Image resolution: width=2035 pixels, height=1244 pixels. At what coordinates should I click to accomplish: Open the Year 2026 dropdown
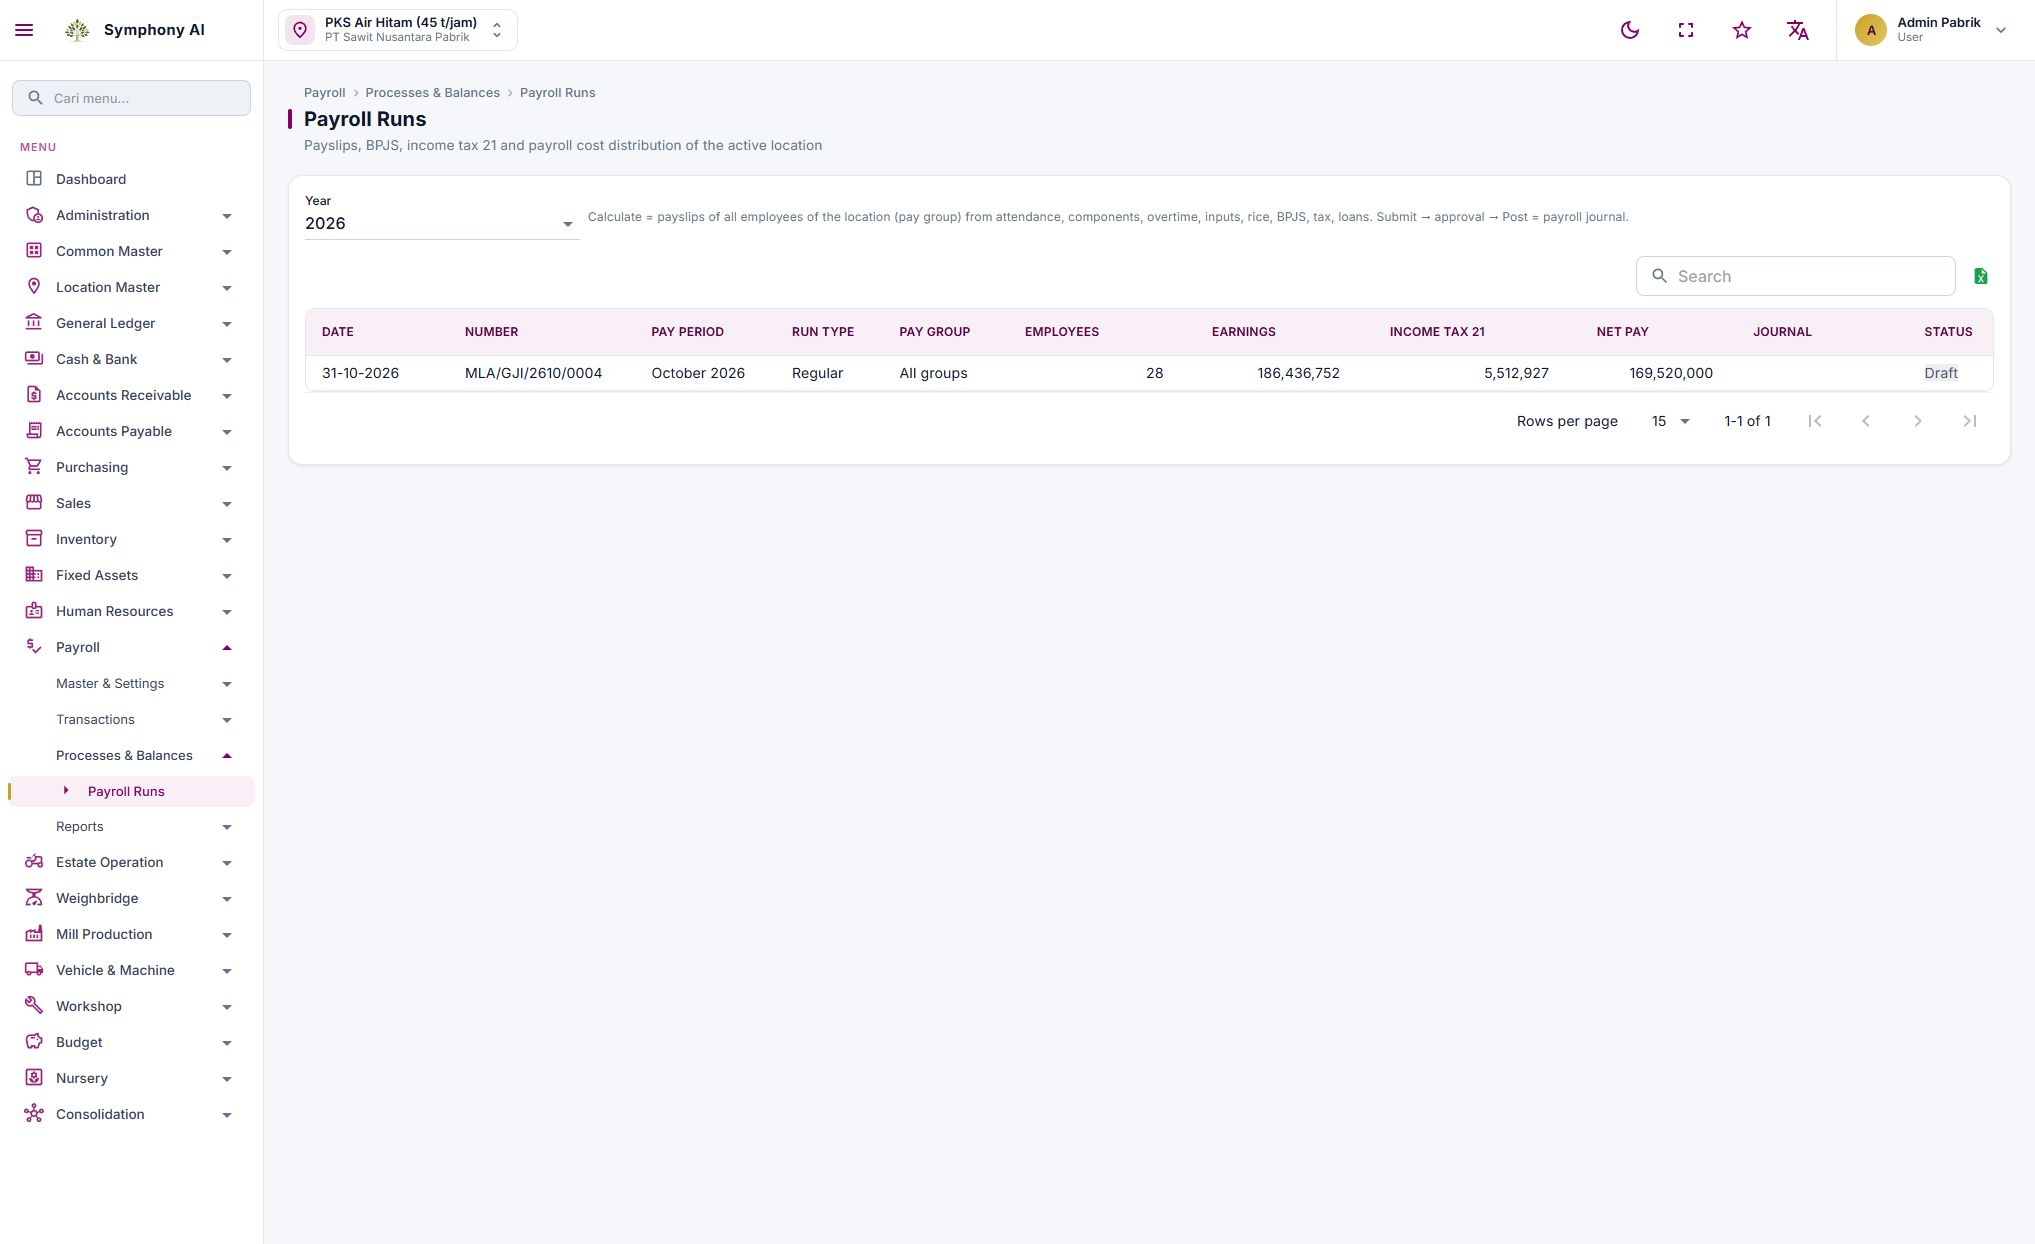point(441,223)
